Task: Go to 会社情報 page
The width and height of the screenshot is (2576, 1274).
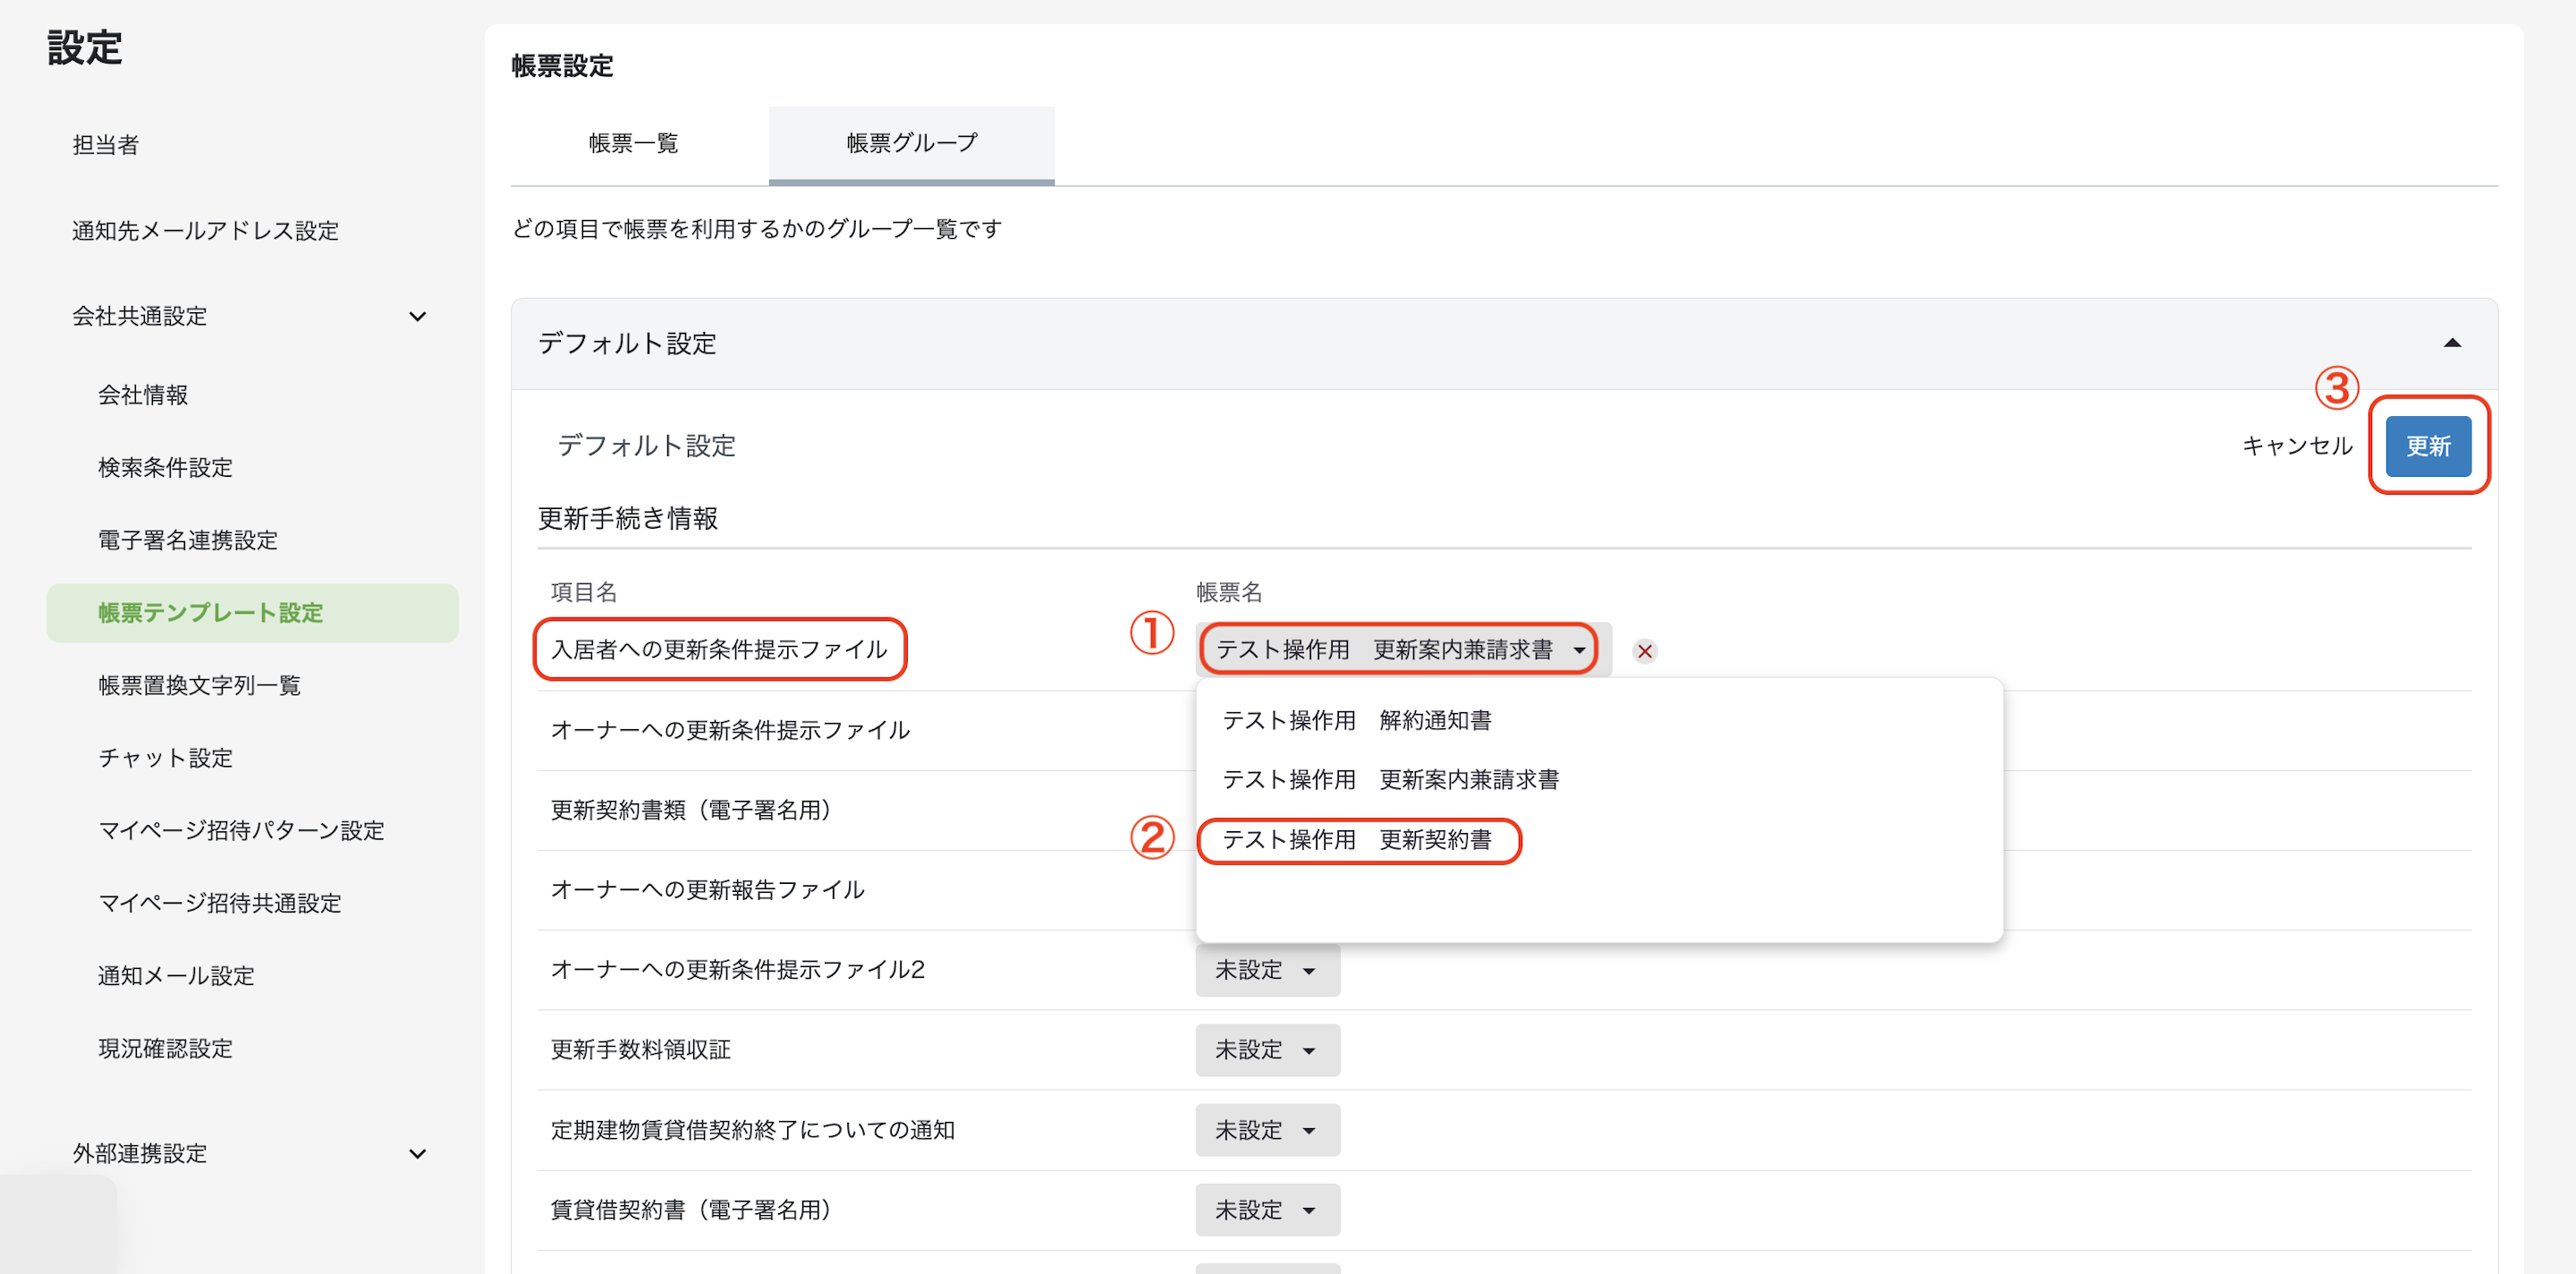Action: (143, 395)
